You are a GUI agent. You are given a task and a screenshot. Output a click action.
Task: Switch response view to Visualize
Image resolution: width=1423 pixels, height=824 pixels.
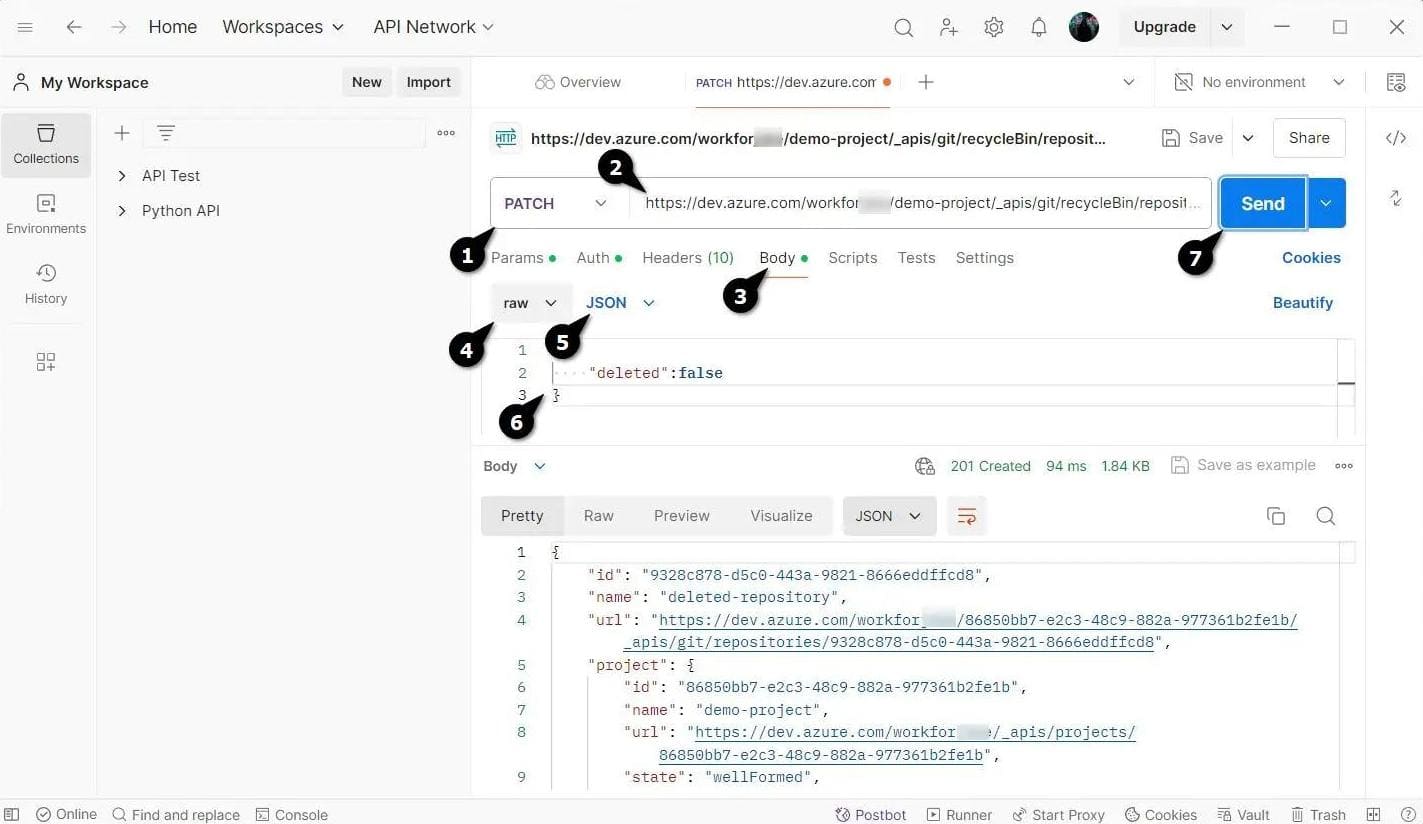pos(781,516)
